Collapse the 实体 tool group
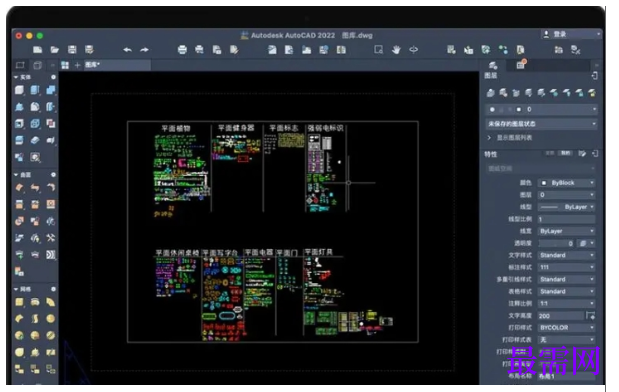The width and height of the screenshot is (619, 392). tap(16, 77)
